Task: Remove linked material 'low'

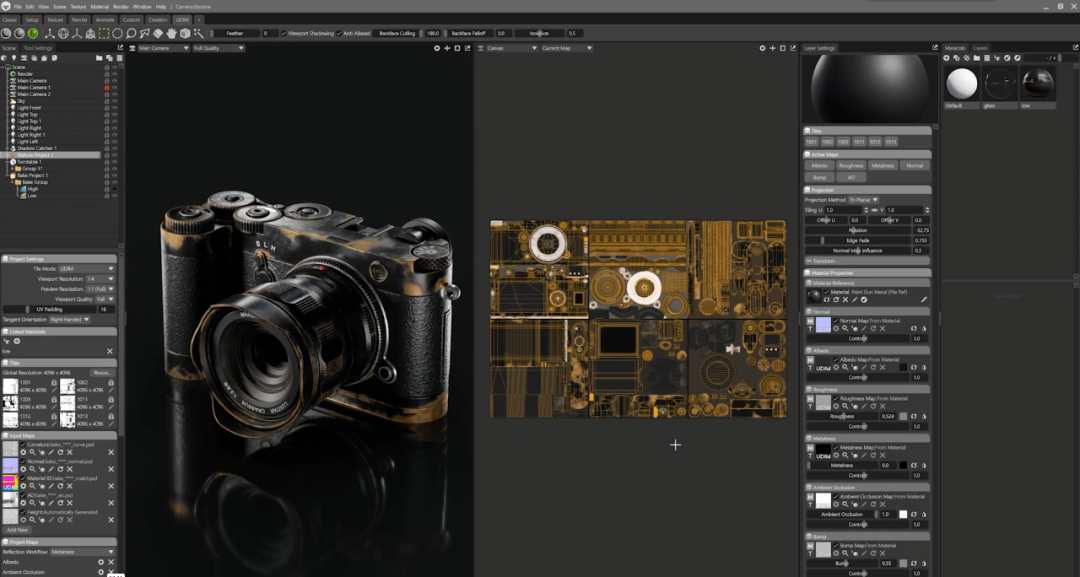Action: [x=110, y=351]
